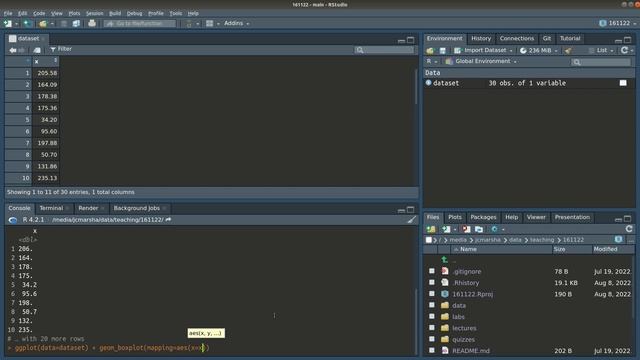
Task: Check the data folder checkbox
Action: tap(431, 305)
